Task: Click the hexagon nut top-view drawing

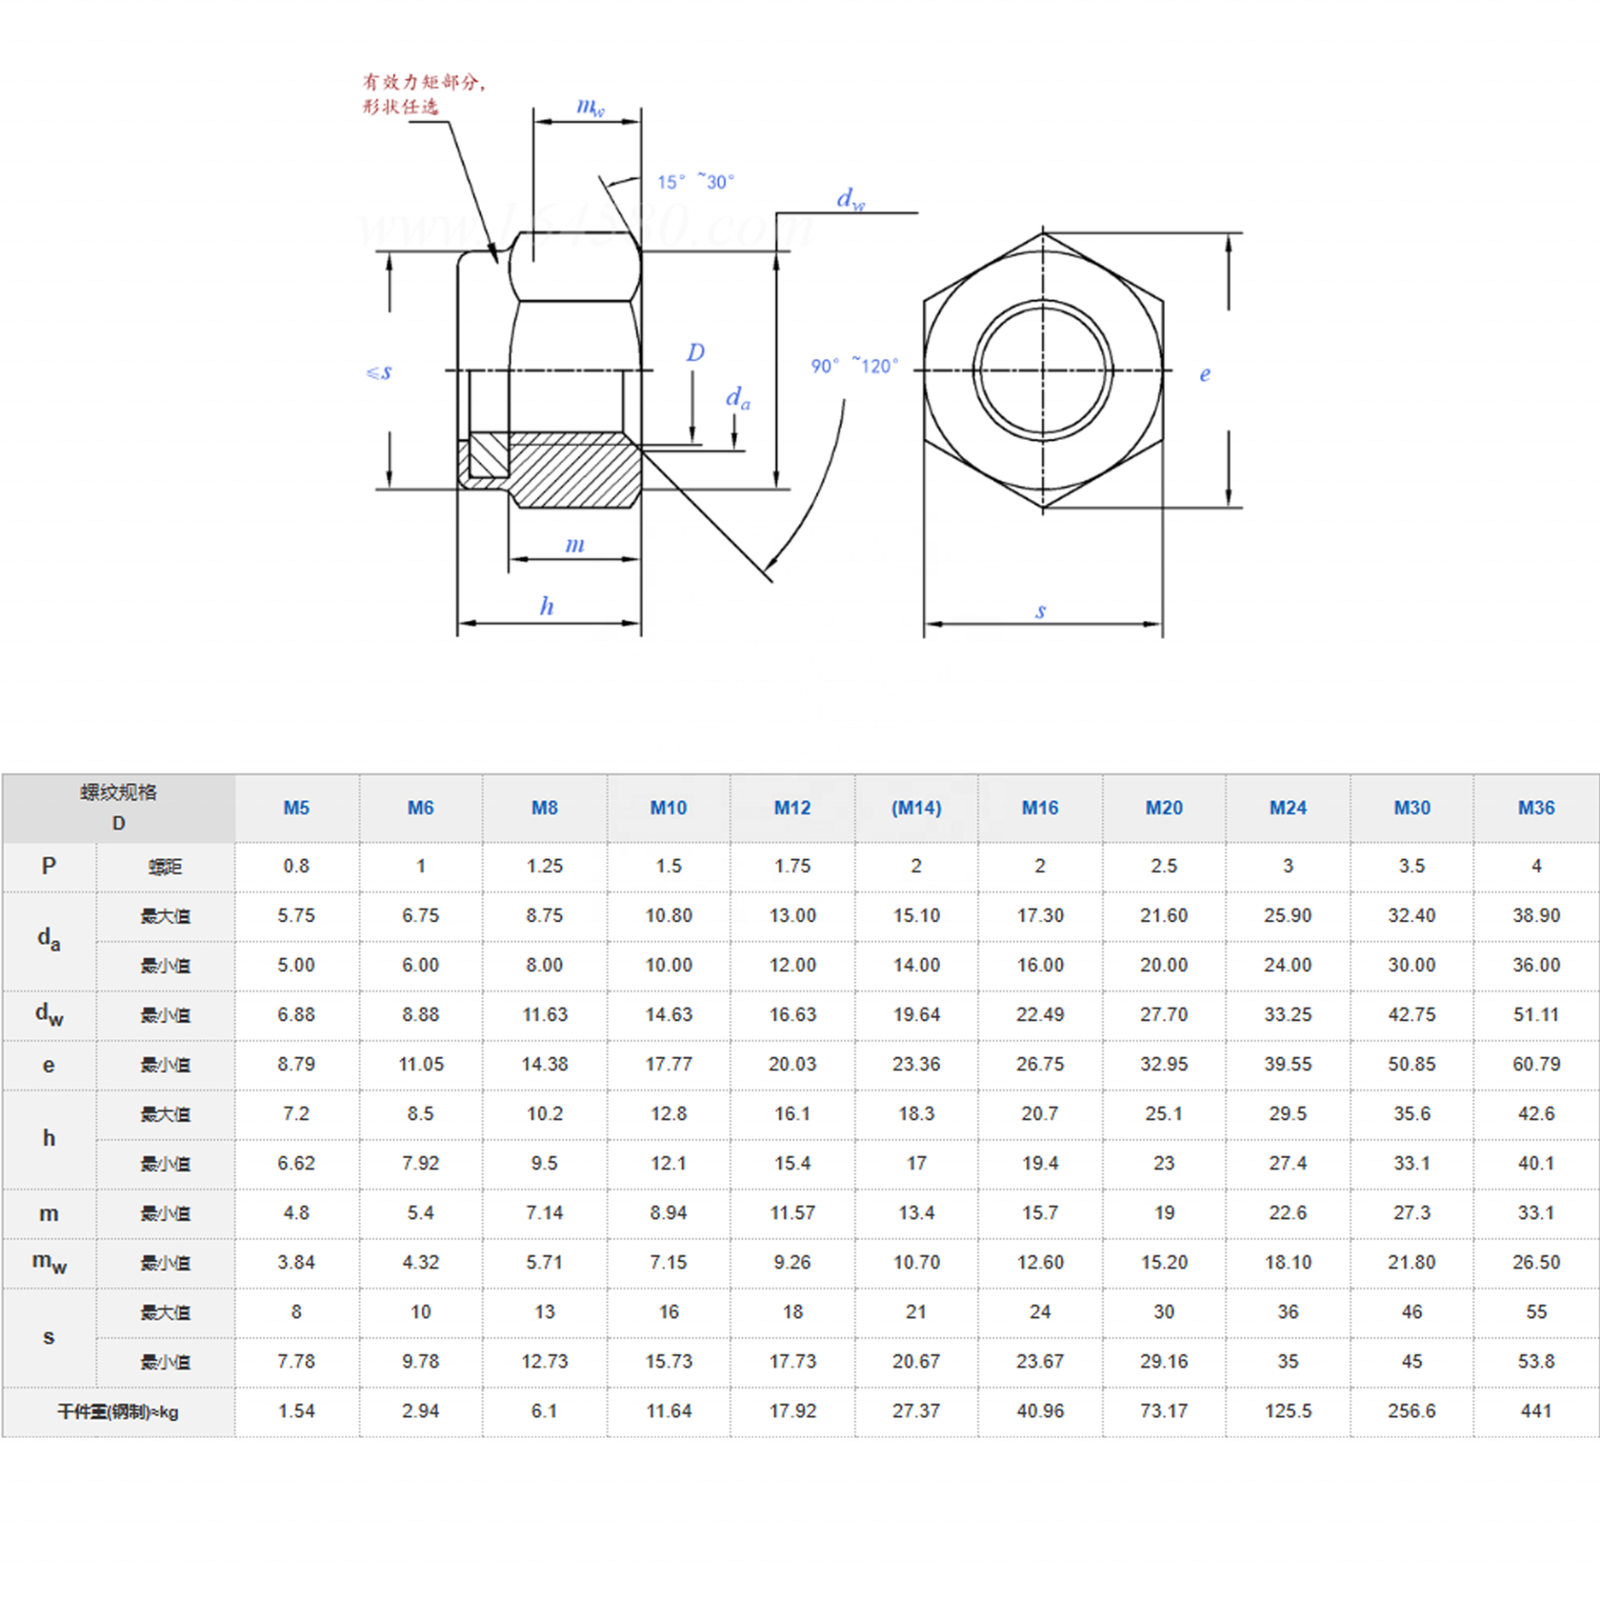Action: pos(1043,370)
